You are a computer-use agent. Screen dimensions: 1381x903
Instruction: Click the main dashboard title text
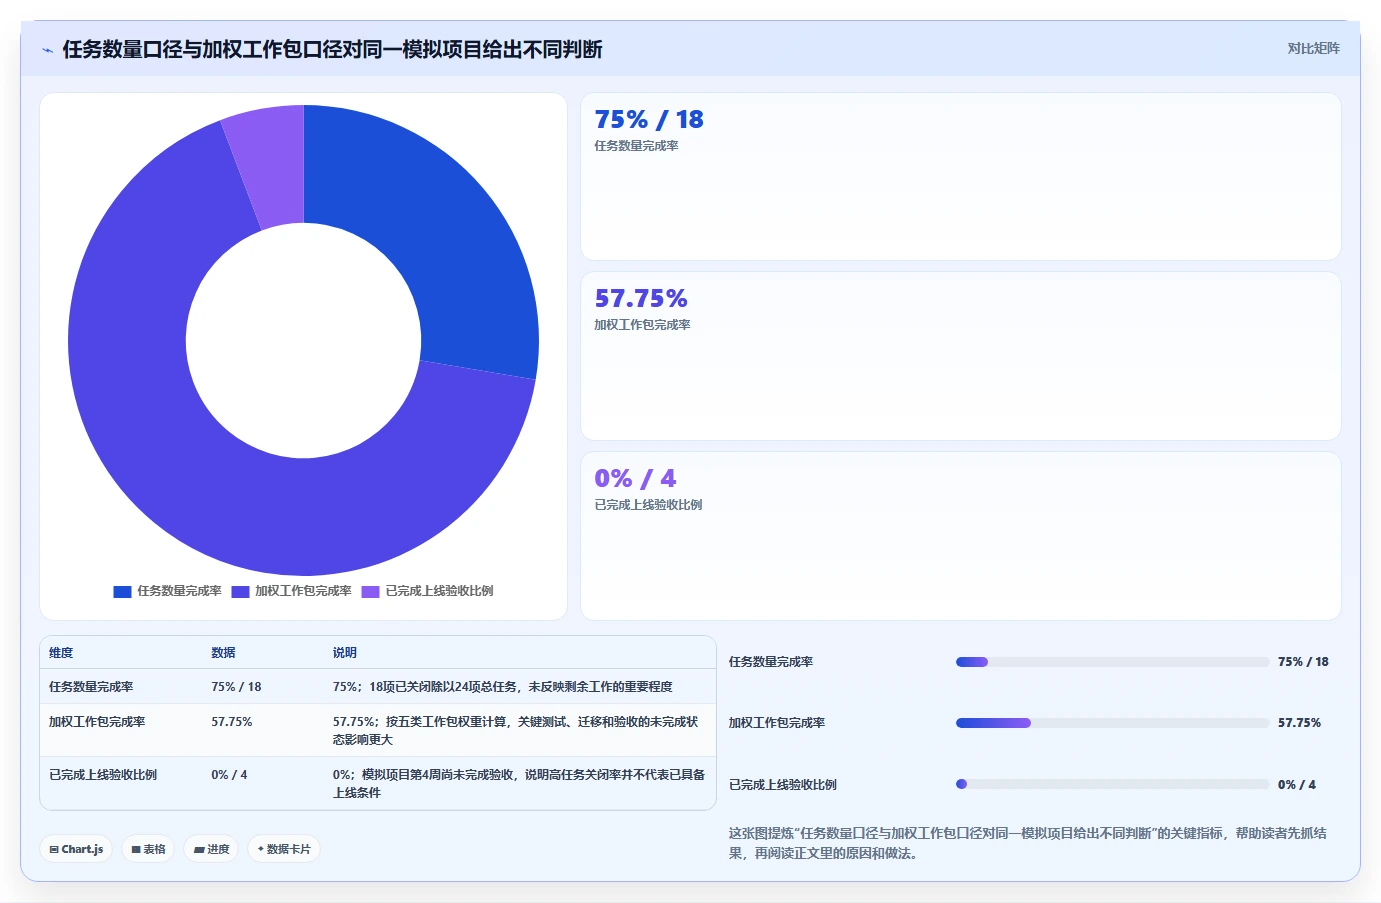(x=332, y=49)
